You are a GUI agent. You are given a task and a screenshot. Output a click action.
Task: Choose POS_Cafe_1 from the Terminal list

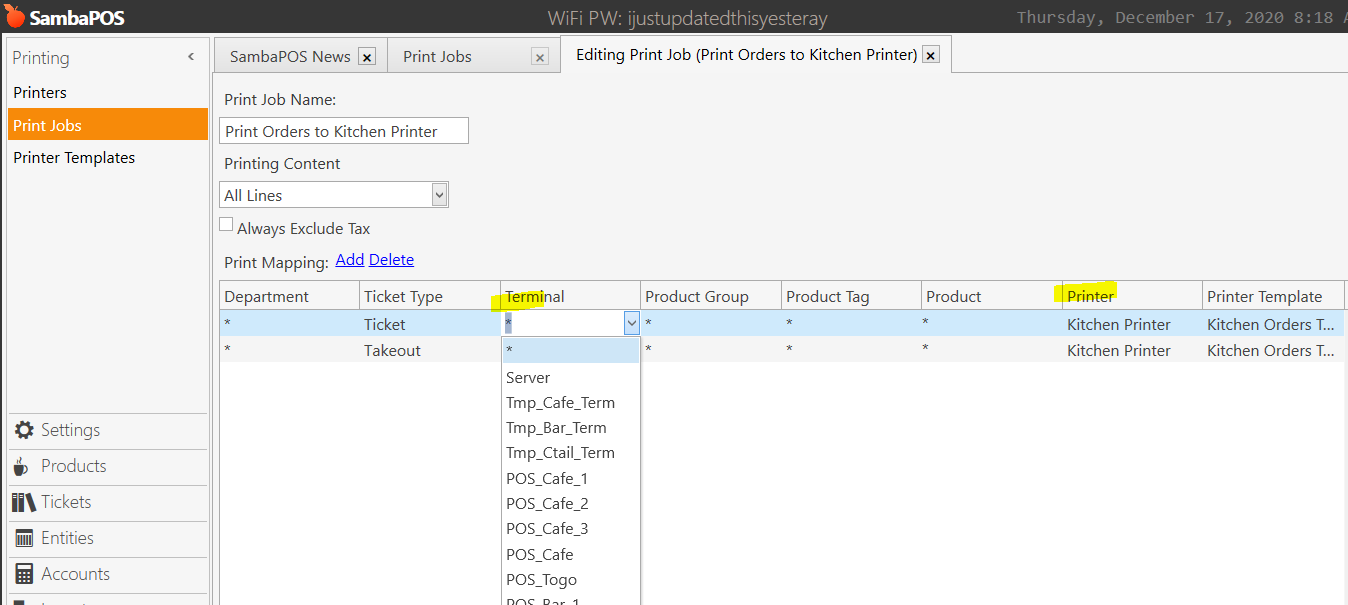570,479
